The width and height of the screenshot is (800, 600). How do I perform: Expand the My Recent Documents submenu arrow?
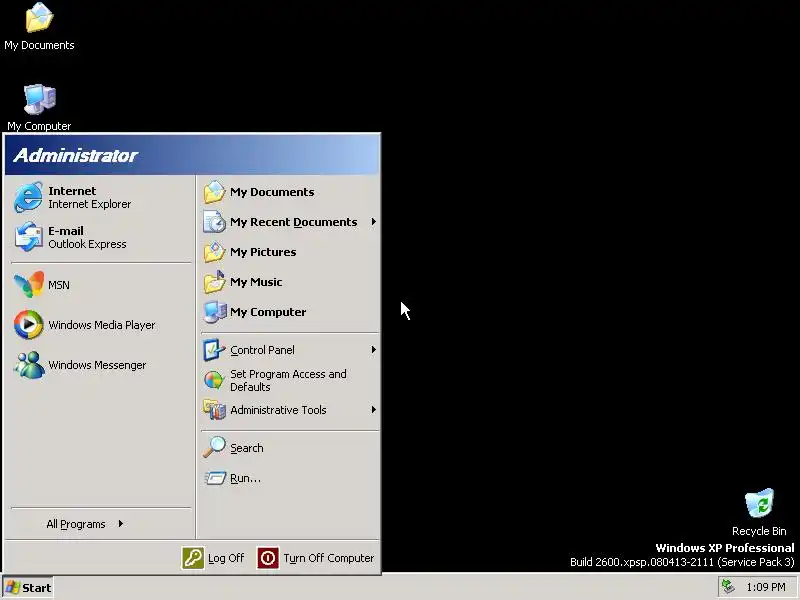(x=373, y=222)
